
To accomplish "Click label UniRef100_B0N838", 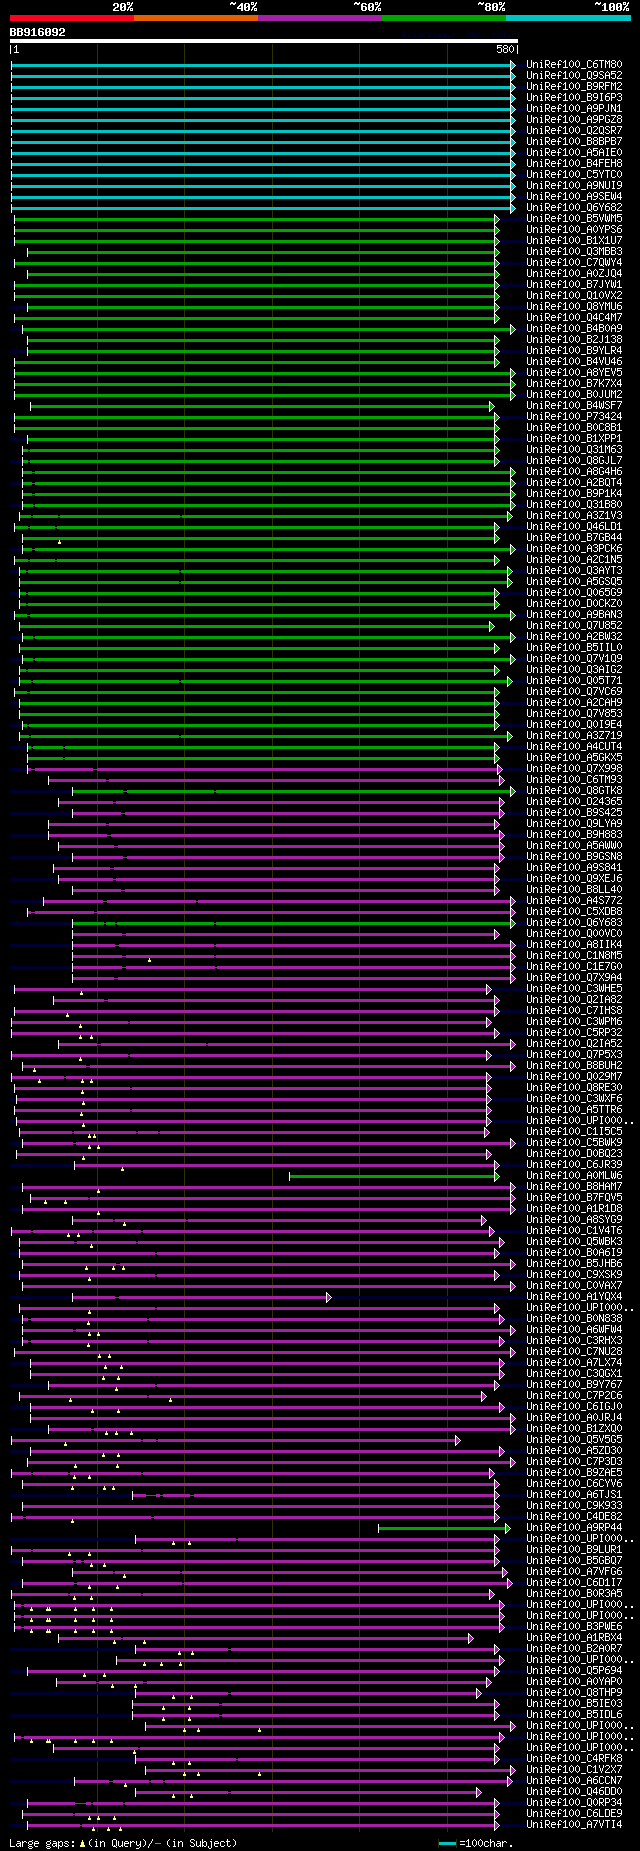I will (574, 1319).
